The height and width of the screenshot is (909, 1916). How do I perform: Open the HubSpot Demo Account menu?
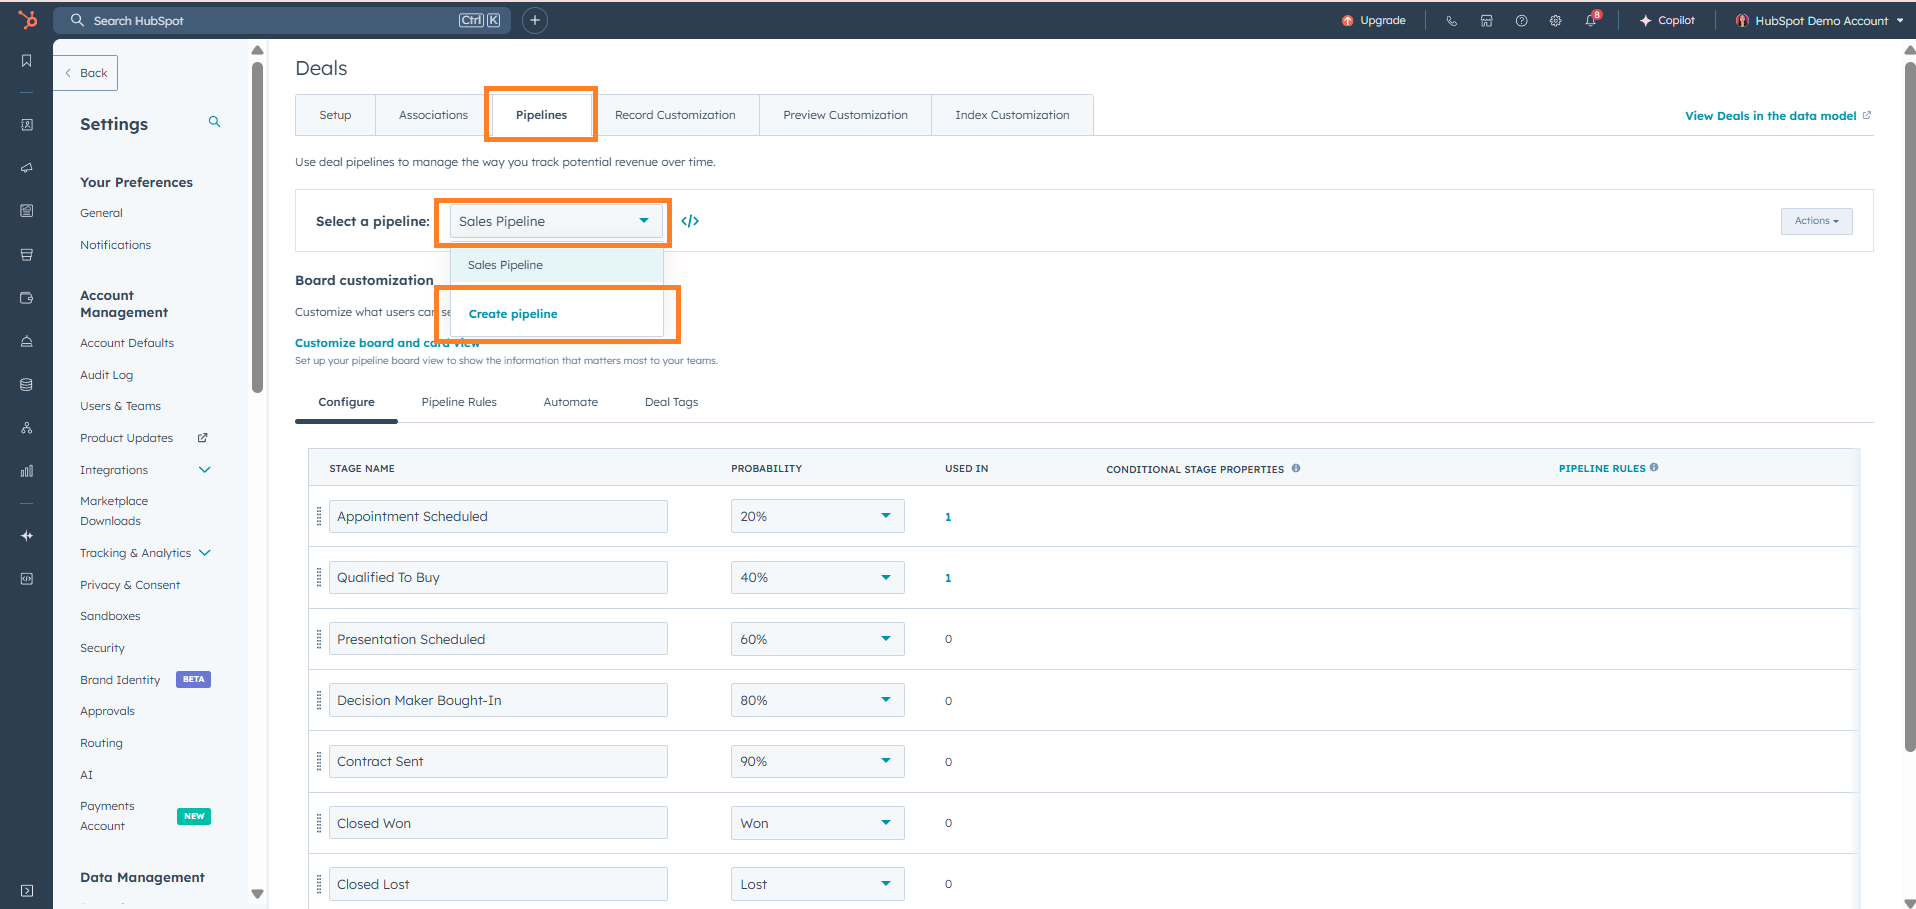(x=1819, y=20)
